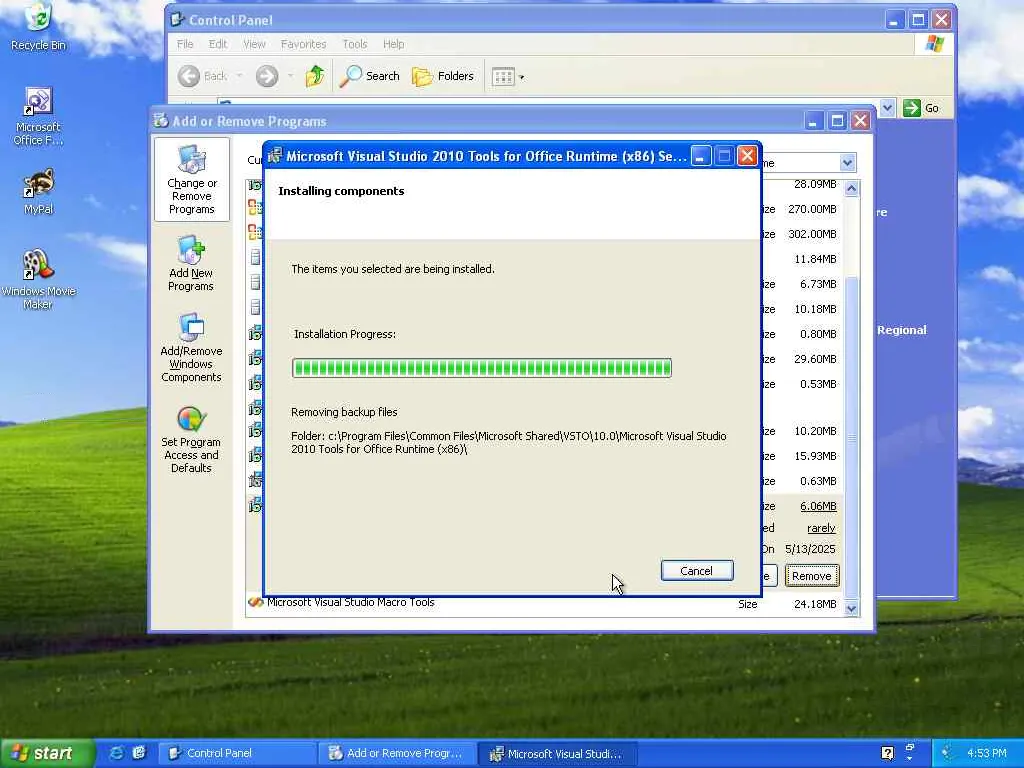This screenshot has height=768, width=1024.
Task: Go up one folder level
Action: [x=315, y=76]
